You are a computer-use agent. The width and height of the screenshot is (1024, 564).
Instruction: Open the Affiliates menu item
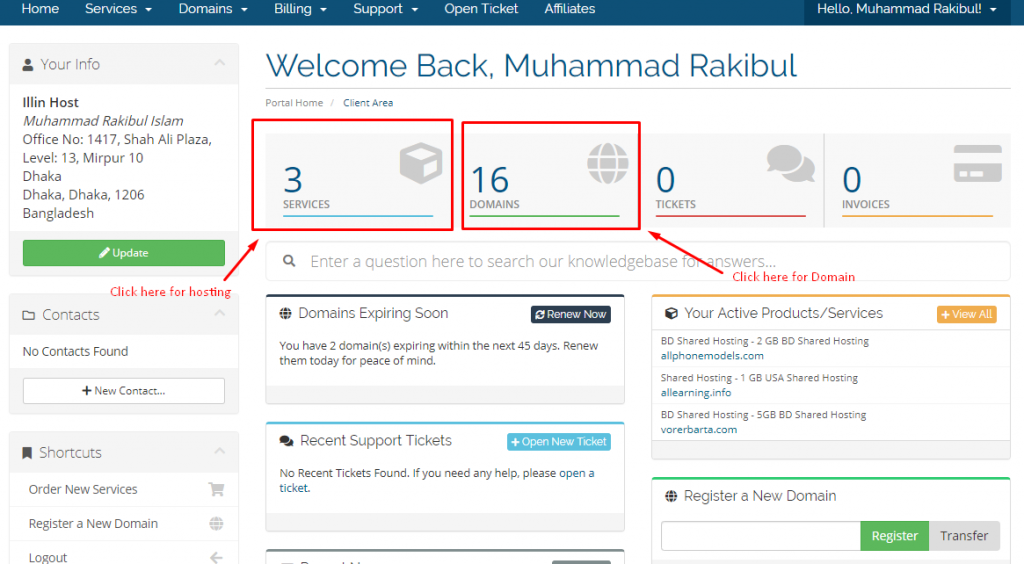569,9
